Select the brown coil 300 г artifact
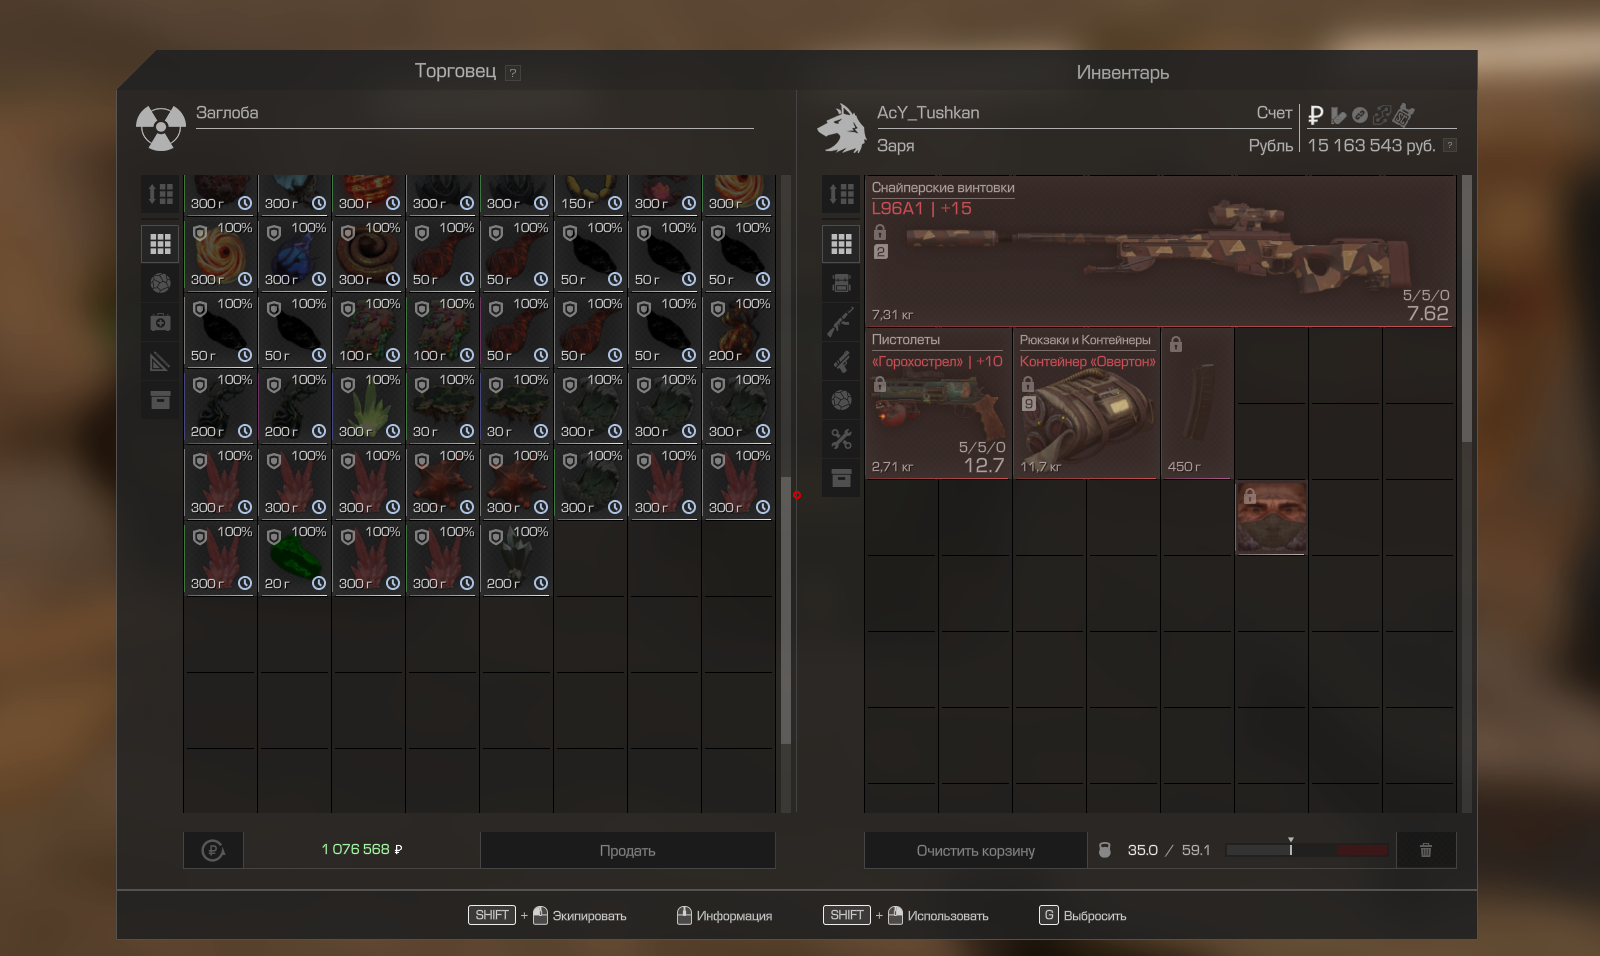This screenshot has width=1600, height=956. pyautogui.click(x=368, y=254)
